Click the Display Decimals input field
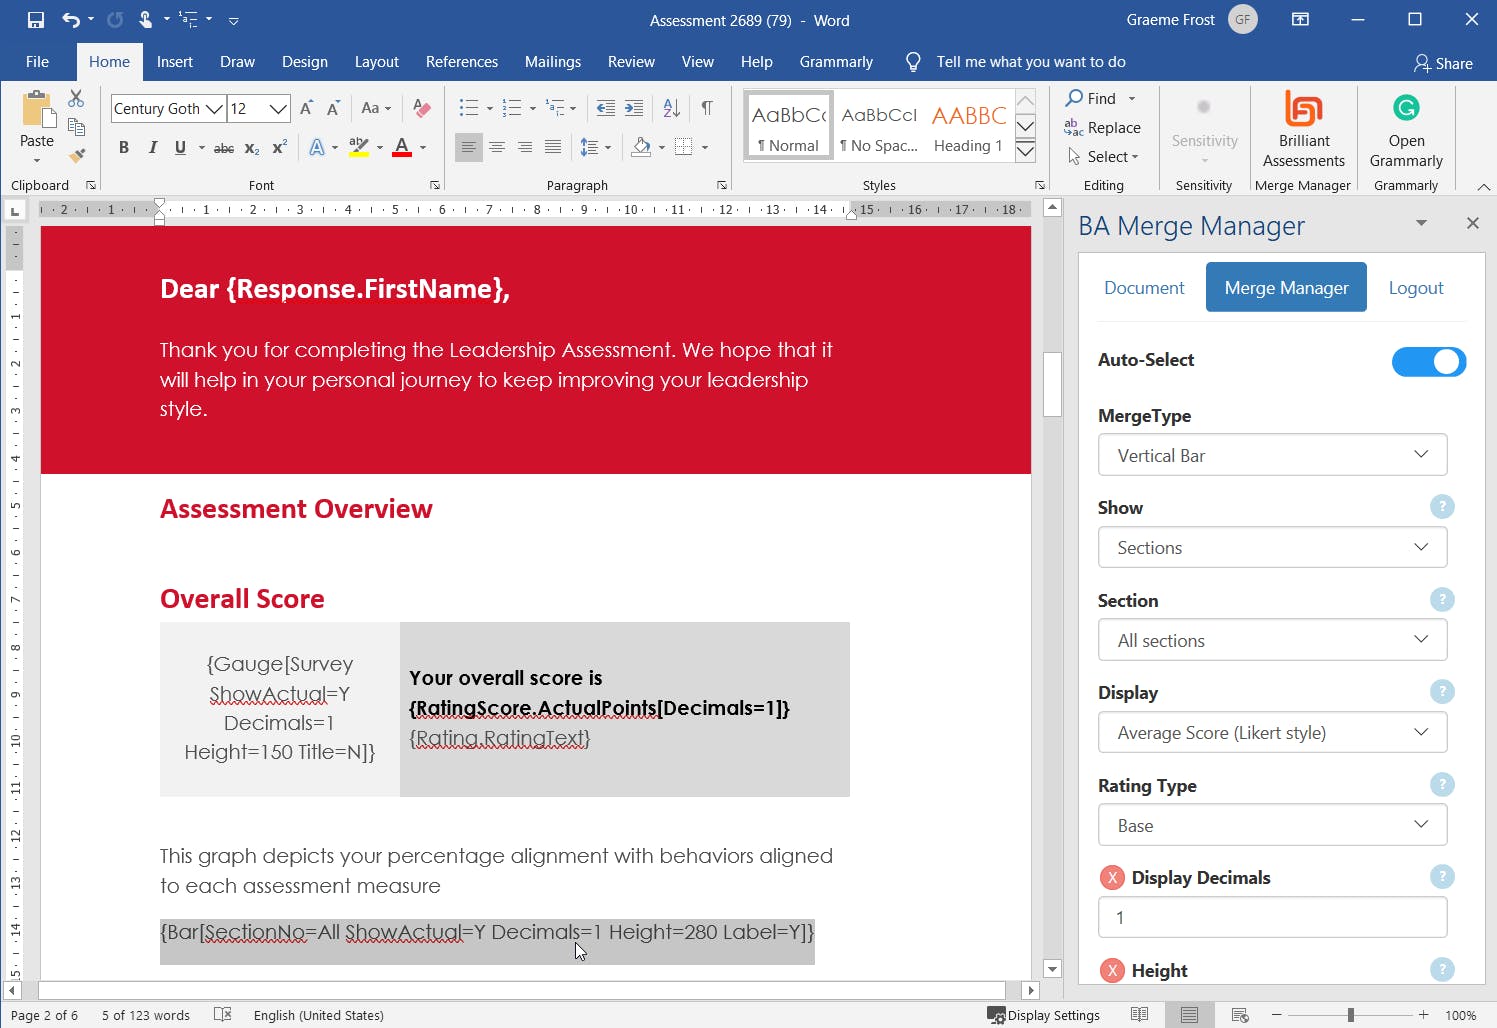 1272,918
